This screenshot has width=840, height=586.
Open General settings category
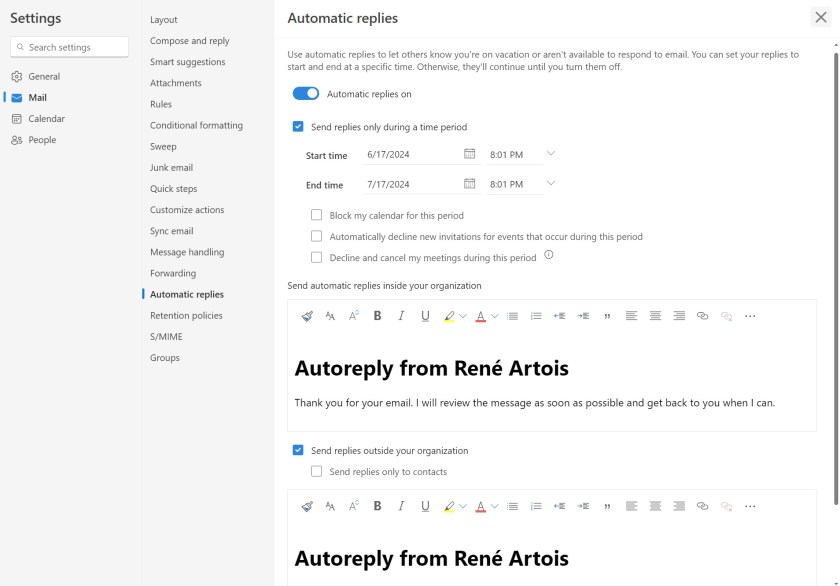(x=44, y=77)
